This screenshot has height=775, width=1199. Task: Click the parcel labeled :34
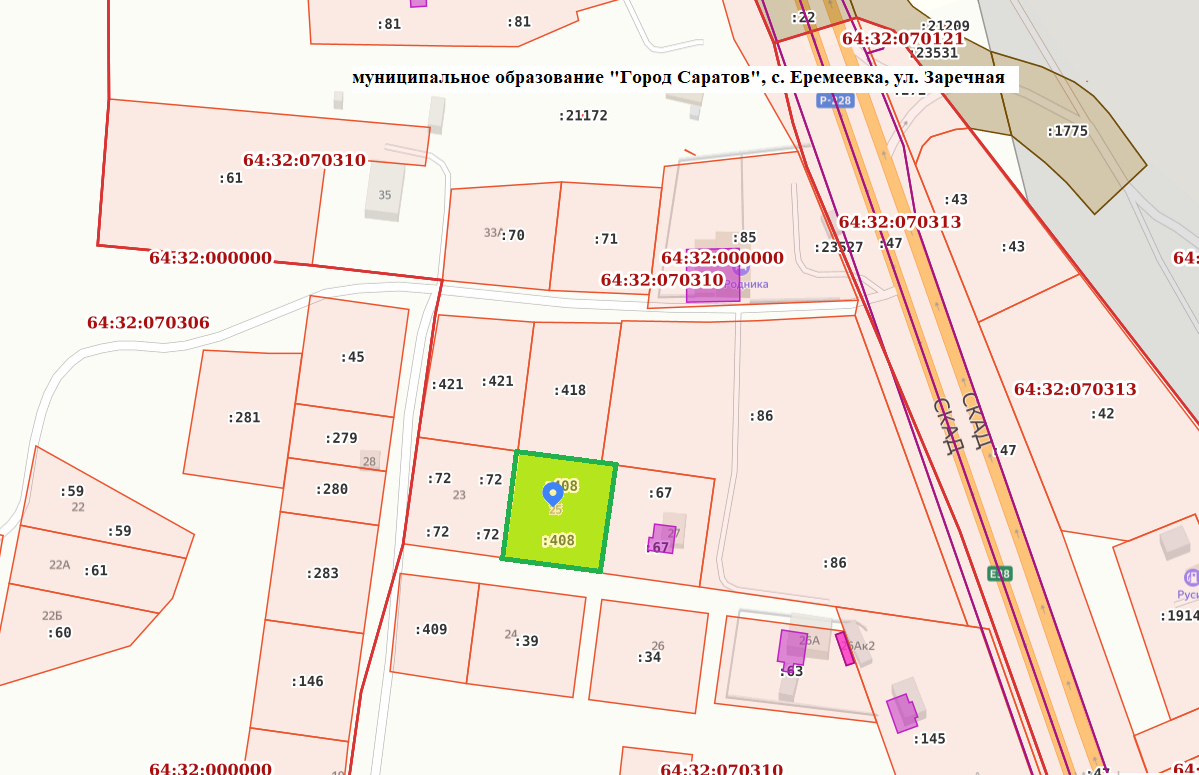[649, 657]
